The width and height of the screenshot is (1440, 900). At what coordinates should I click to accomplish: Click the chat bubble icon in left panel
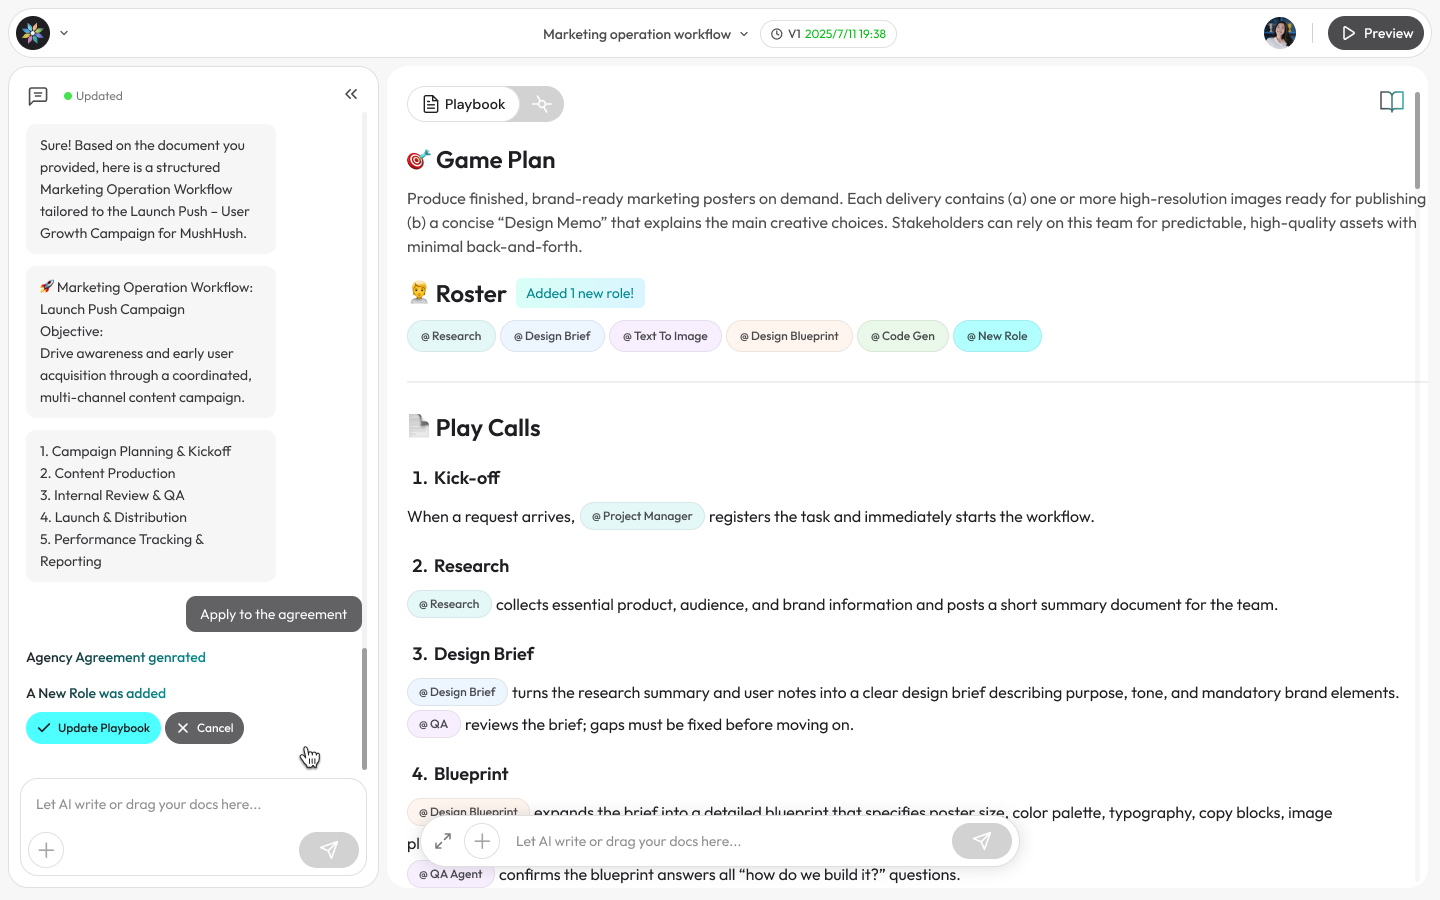pos(38,96)
